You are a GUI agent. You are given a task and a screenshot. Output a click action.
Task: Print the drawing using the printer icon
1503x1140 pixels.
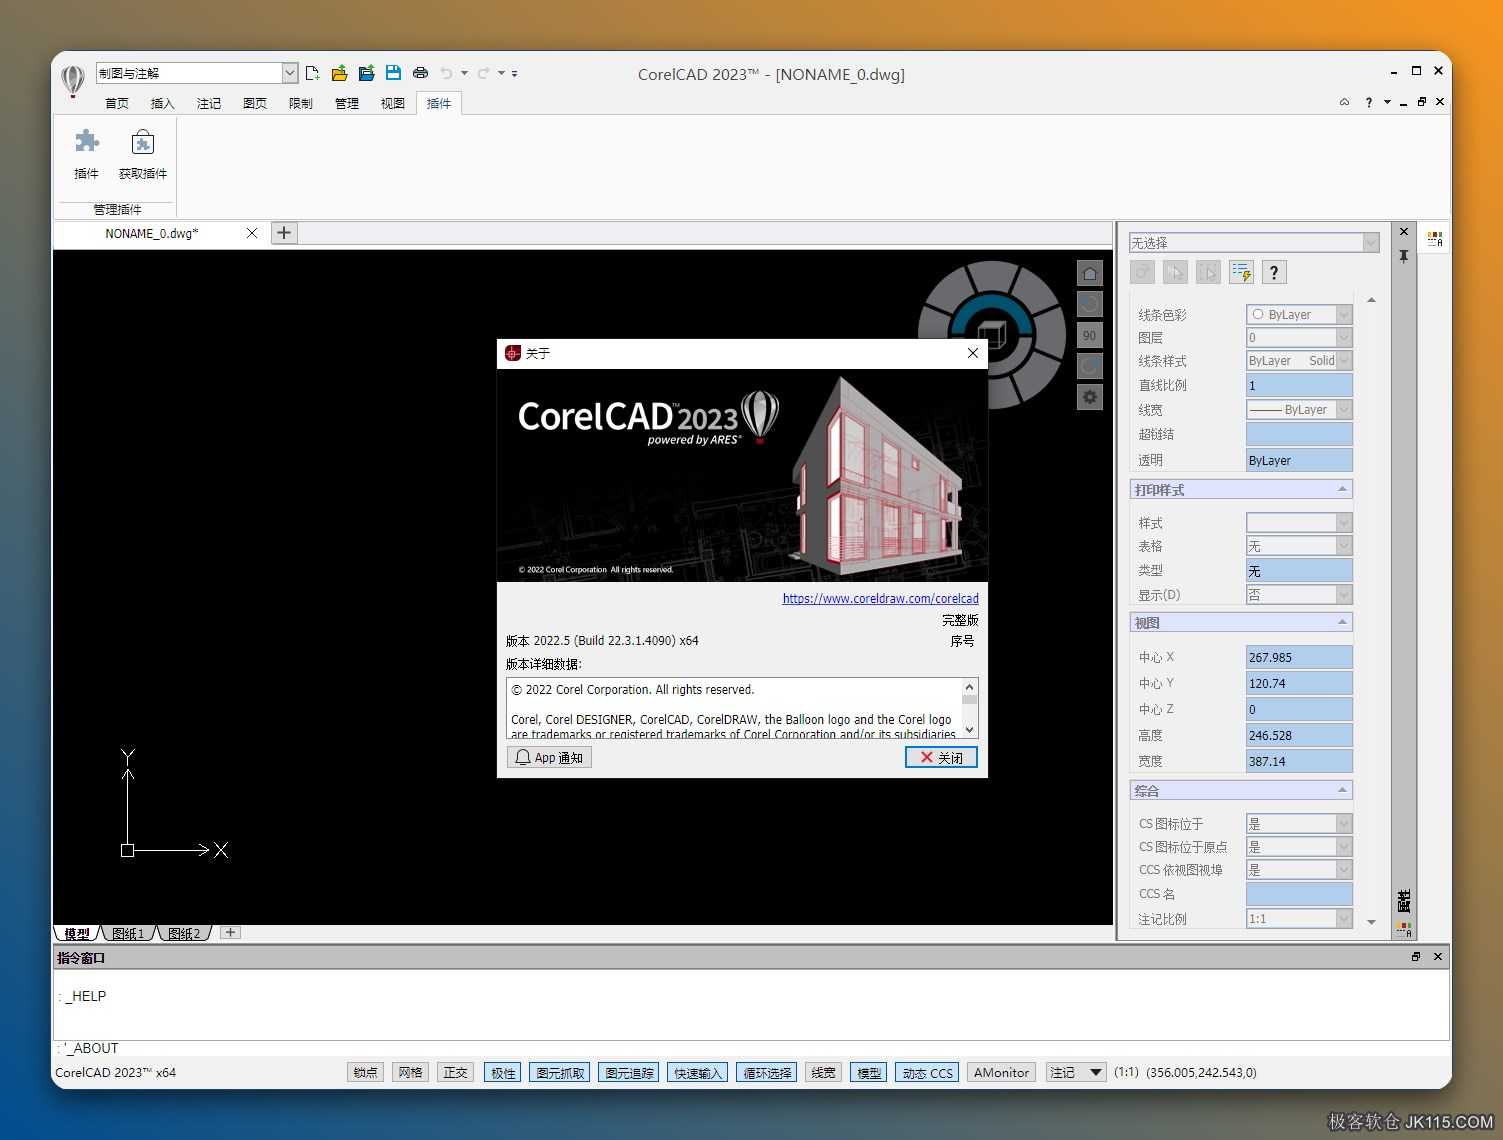pos(420,73)
